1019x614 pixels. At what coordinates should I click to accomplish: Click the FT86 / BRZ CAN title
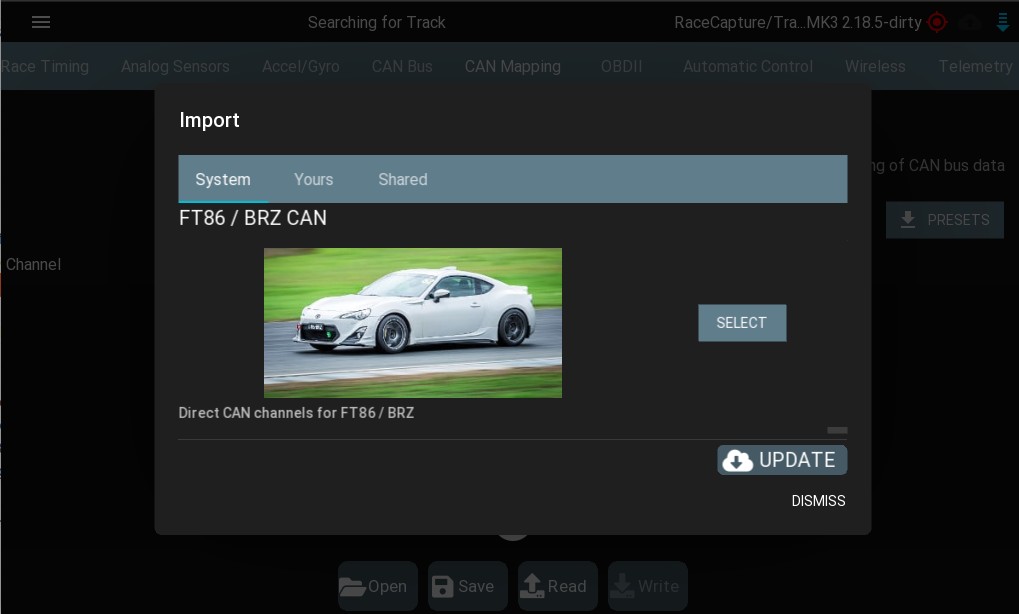[x=253, y=218]
